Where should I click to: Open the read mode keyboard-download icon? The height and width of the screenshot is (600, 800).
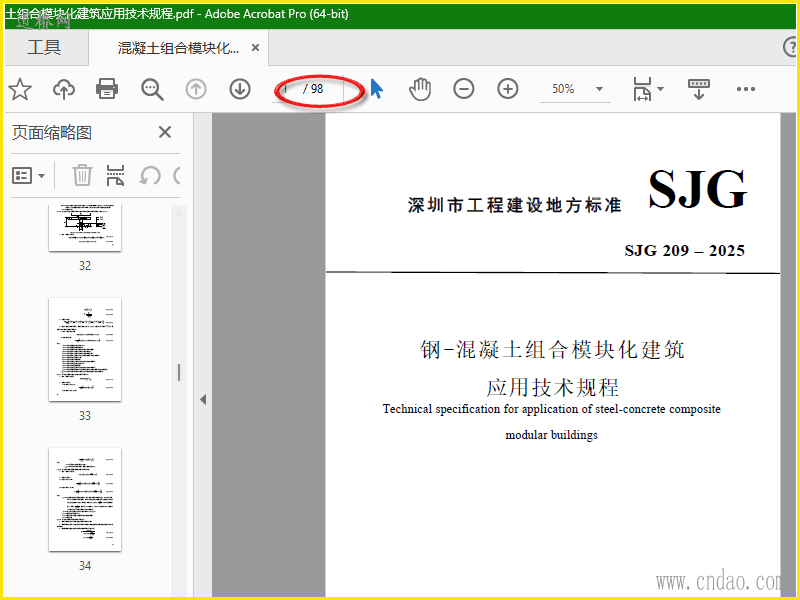[699, 89]
